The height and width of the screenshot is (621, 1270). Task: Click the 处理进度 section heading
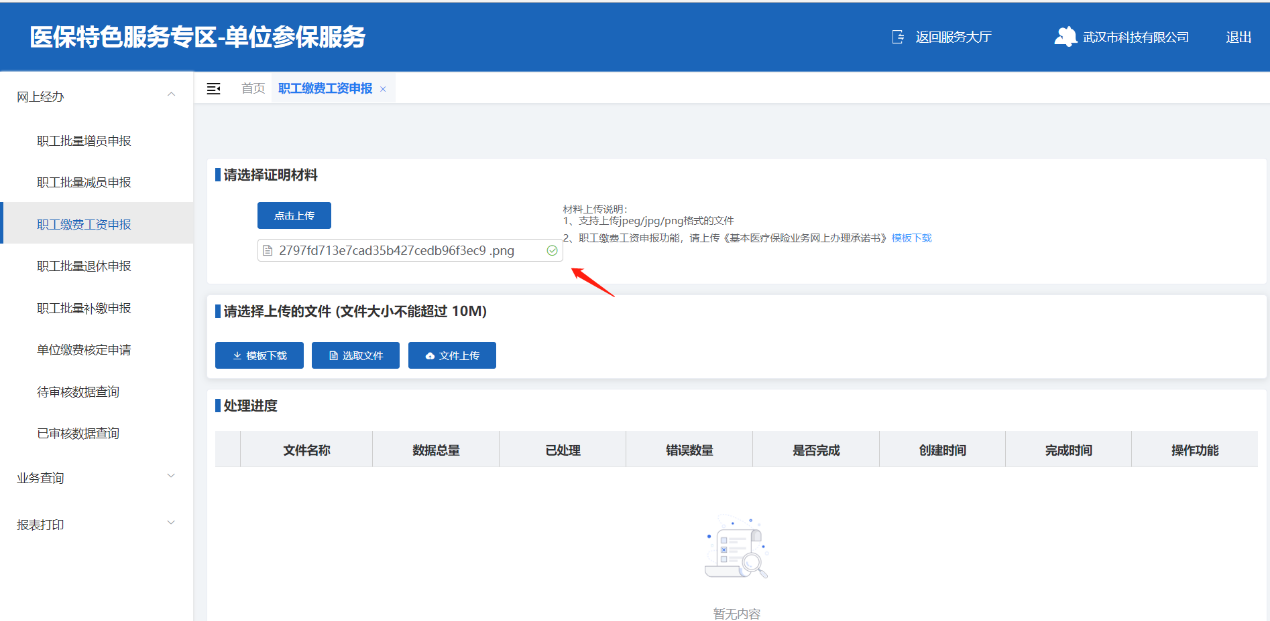pyautogui.click(x=251, y=406)
